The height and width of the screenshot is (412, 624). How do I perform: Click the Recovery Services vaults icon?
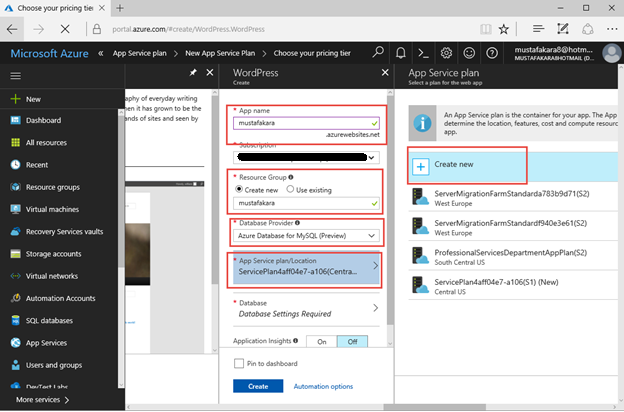pos(16,232)
